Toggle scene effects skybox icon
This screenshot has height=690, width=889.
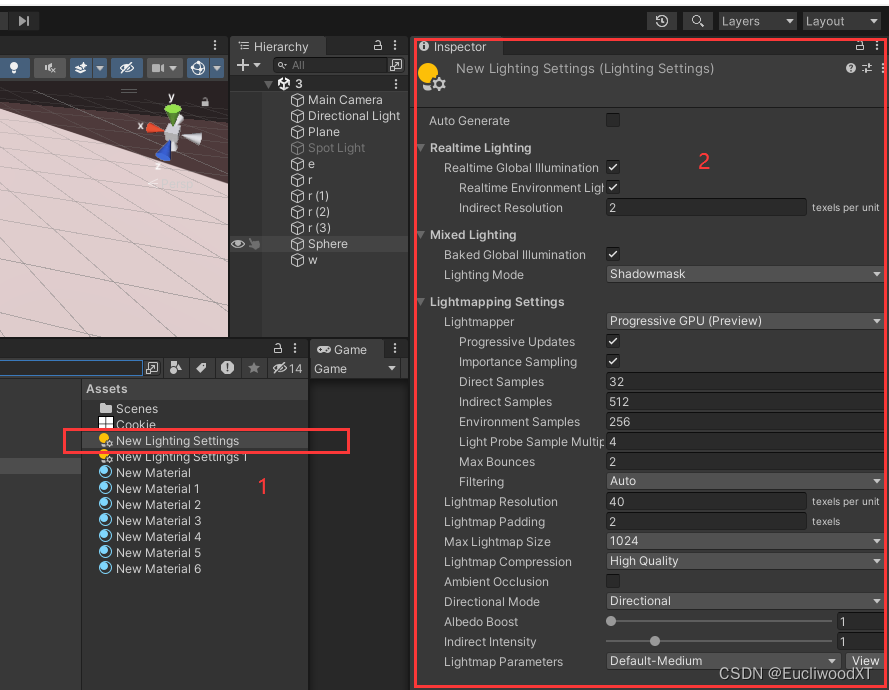81,68
